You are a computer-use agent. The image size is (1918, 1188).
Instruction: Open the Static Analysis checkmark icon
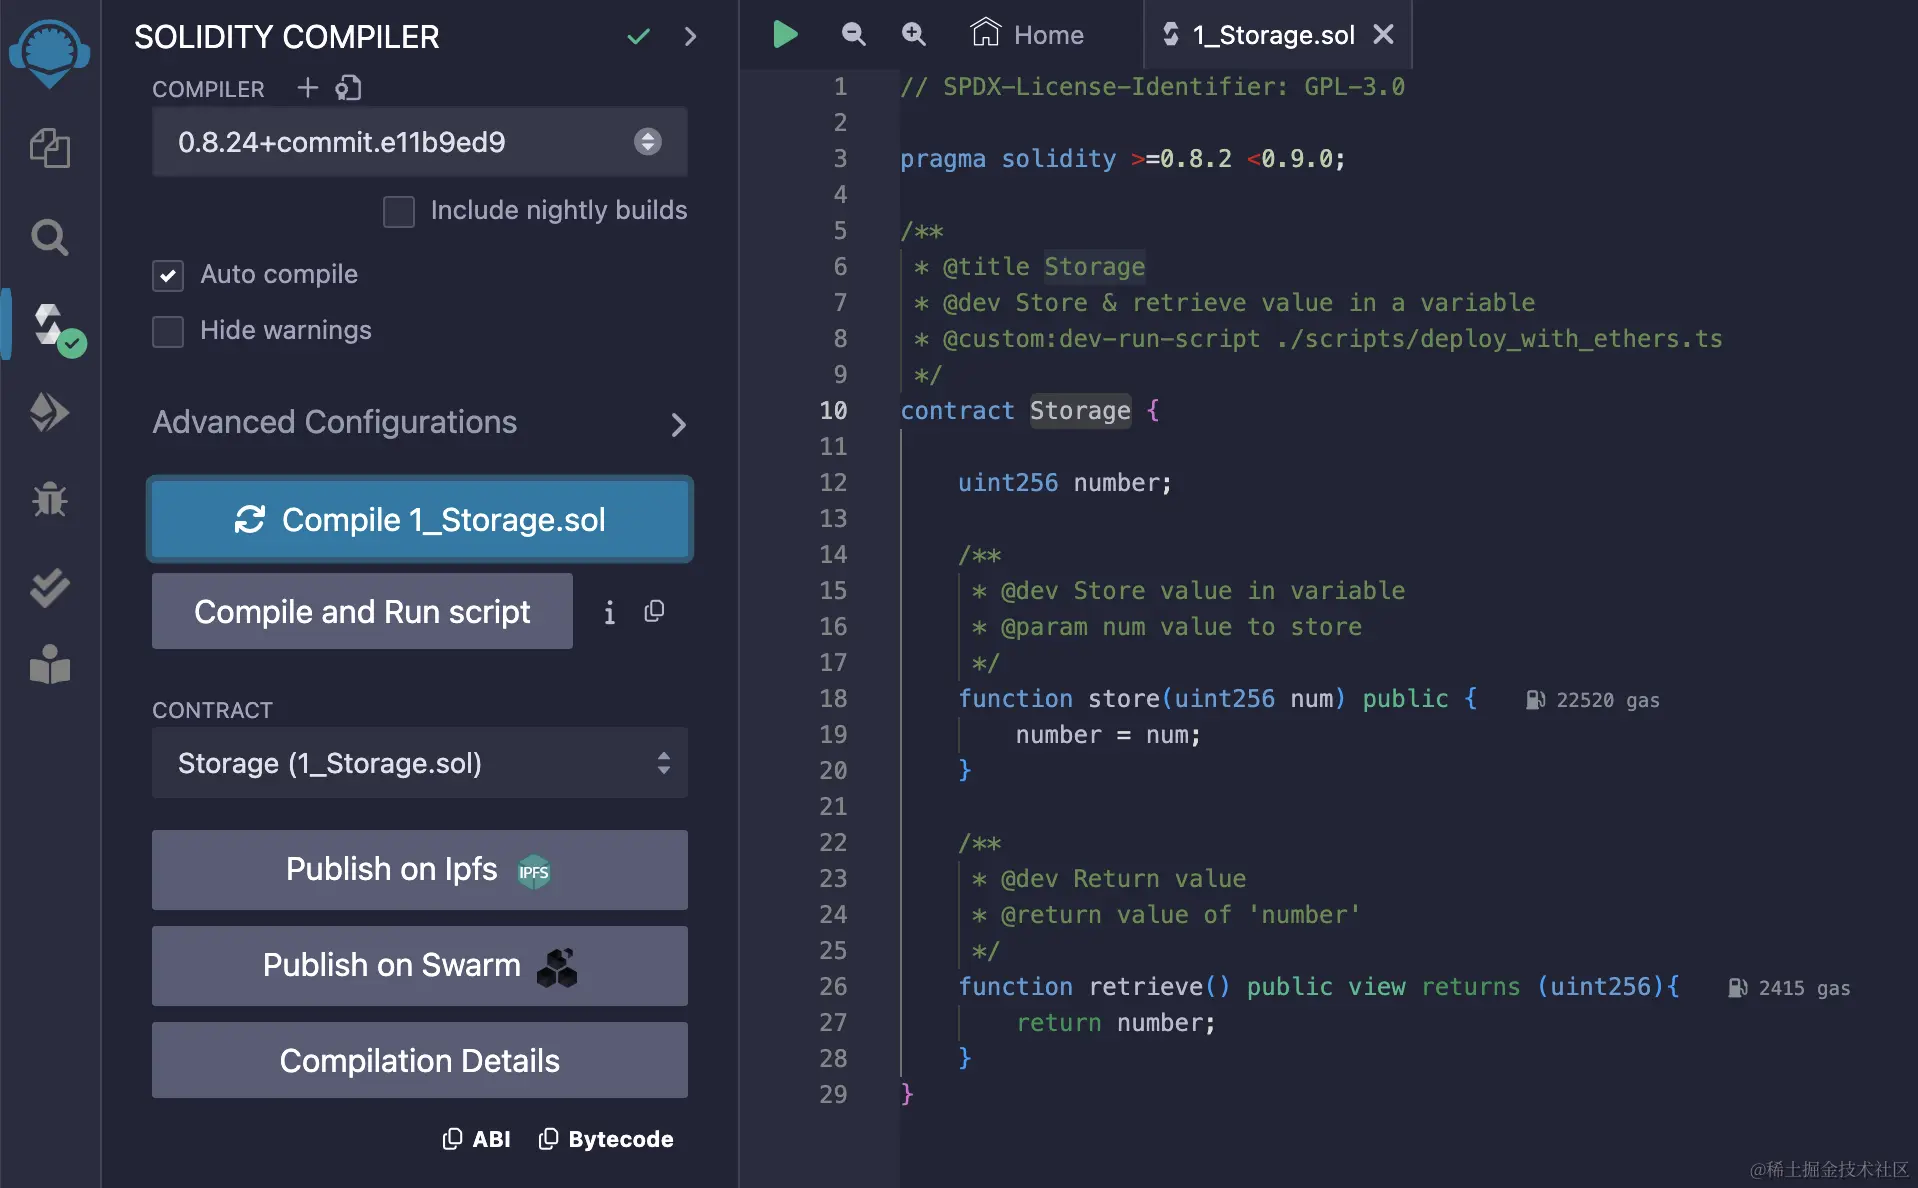tap(49, 587)
